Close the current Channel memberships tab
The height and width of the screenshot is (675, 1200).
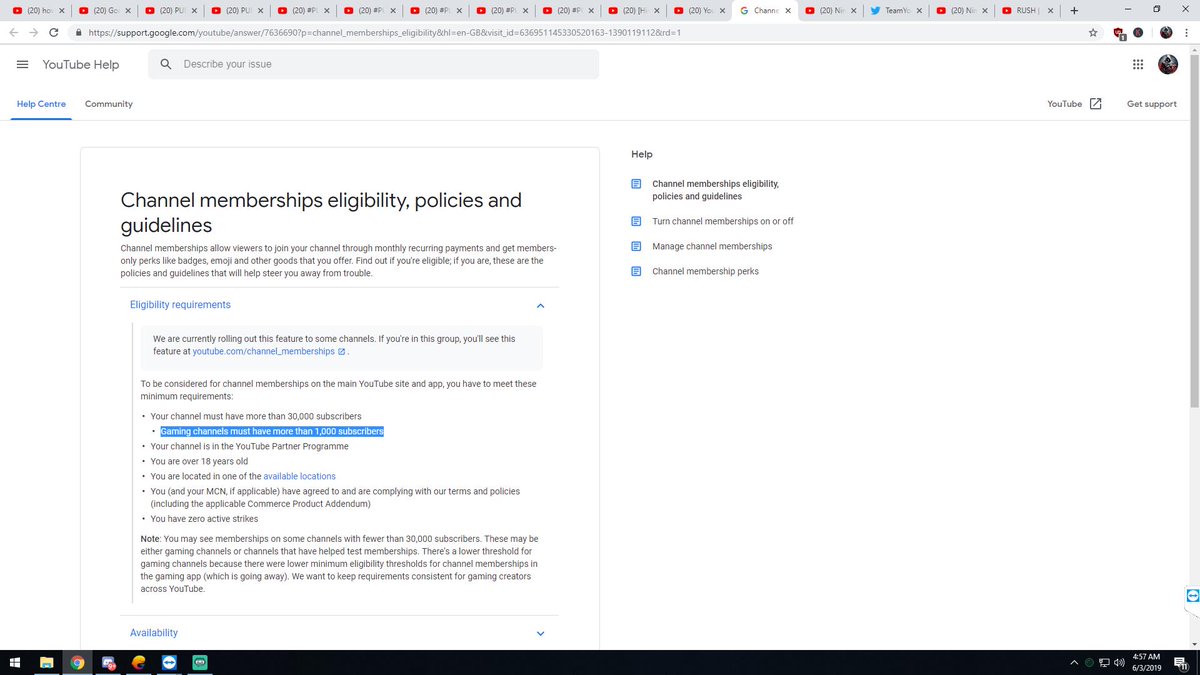click(789, 11)
